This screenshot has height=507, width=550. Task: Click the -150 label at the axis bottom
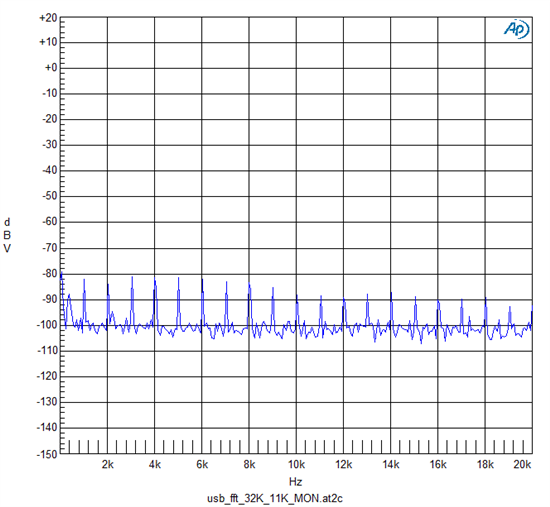47,454
